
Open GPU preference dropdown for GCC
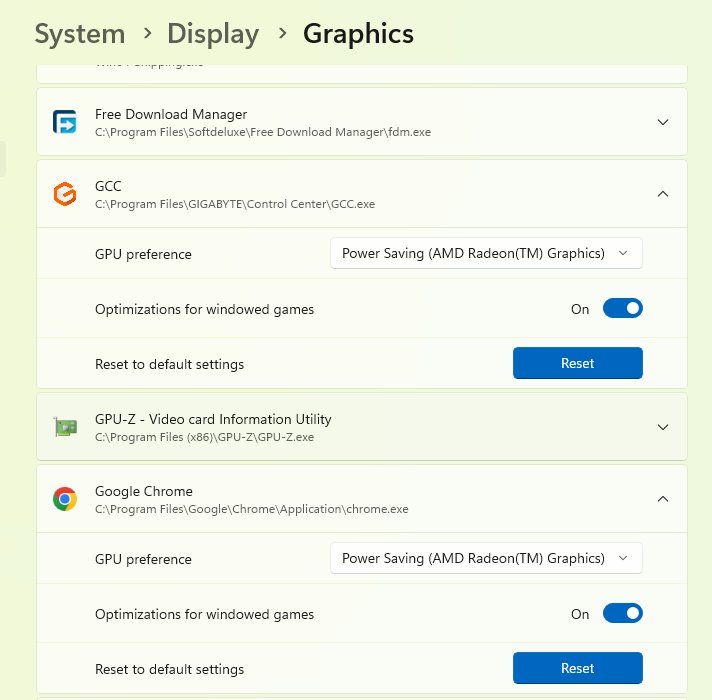(486, 253)
